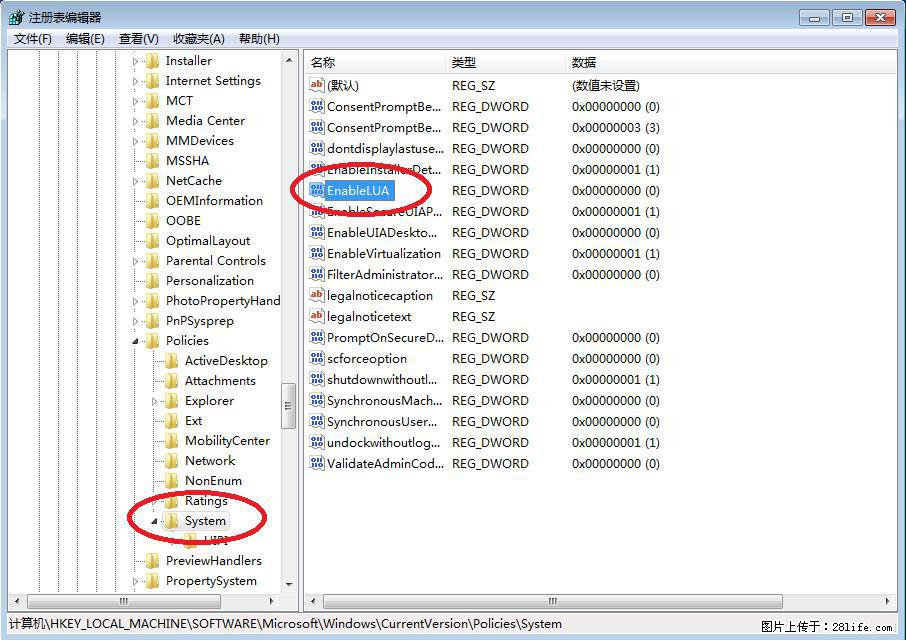This screenshot has height=640, width=906.
Task: Select the ConsentPromptBe value with data 3
Action: 383,127
